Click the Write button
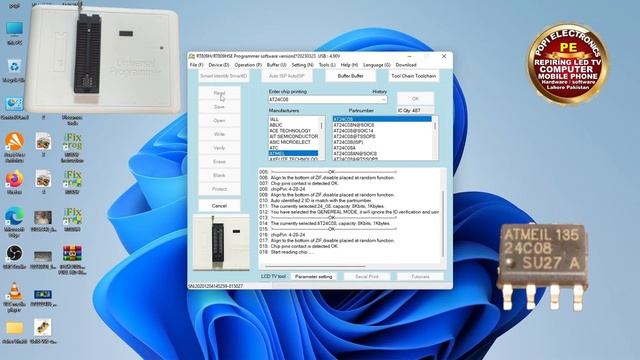The image size is (640, 360). (219, 134)
